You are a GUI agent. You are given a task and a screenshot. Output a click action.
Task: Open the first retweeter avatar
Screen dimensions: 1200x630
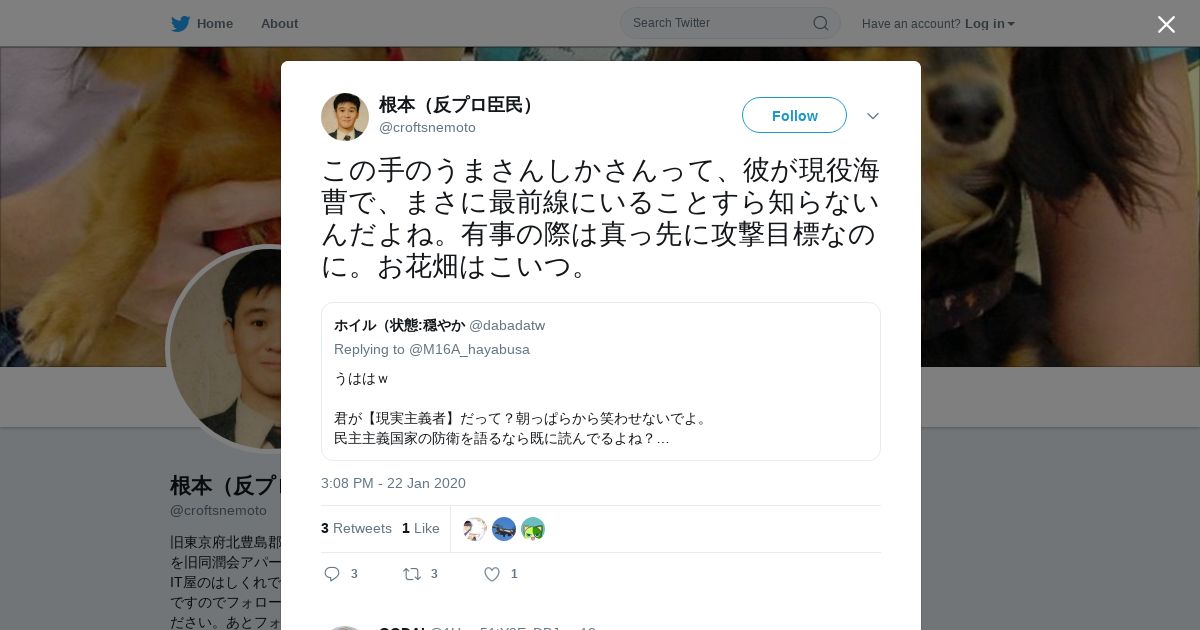(475, 529)
